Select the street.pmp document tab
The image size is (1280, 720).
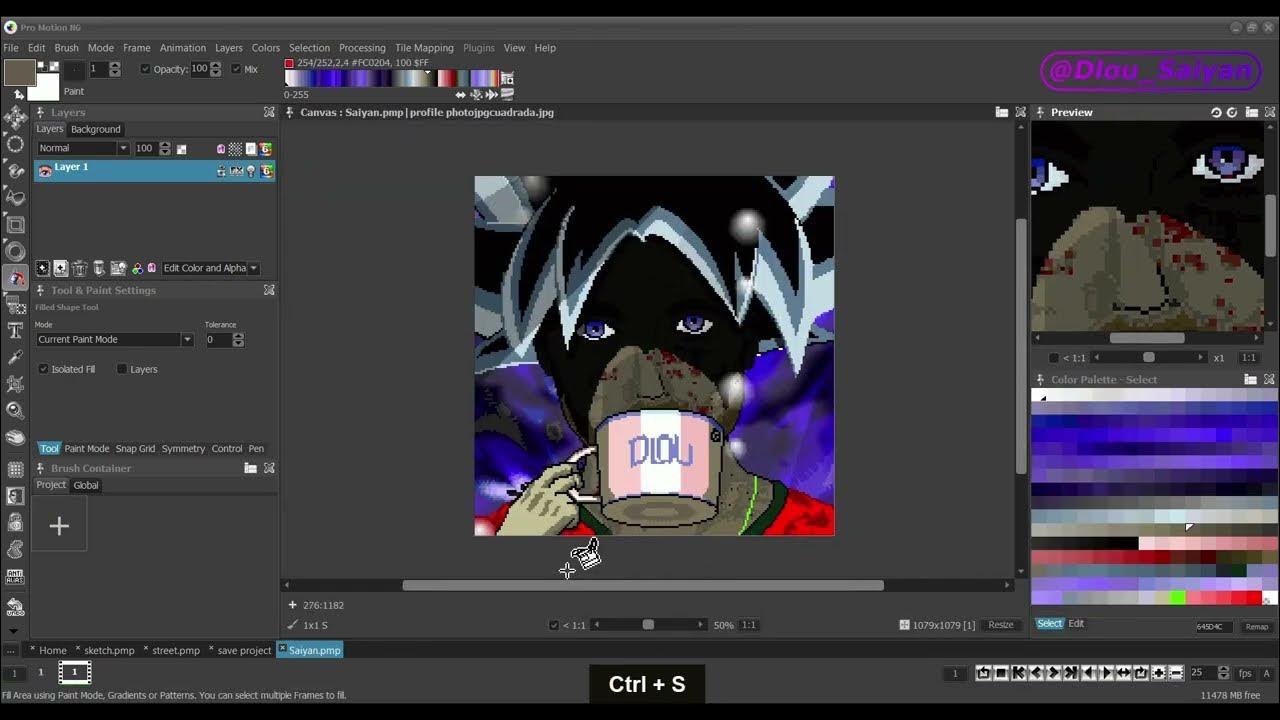point(173,650)
